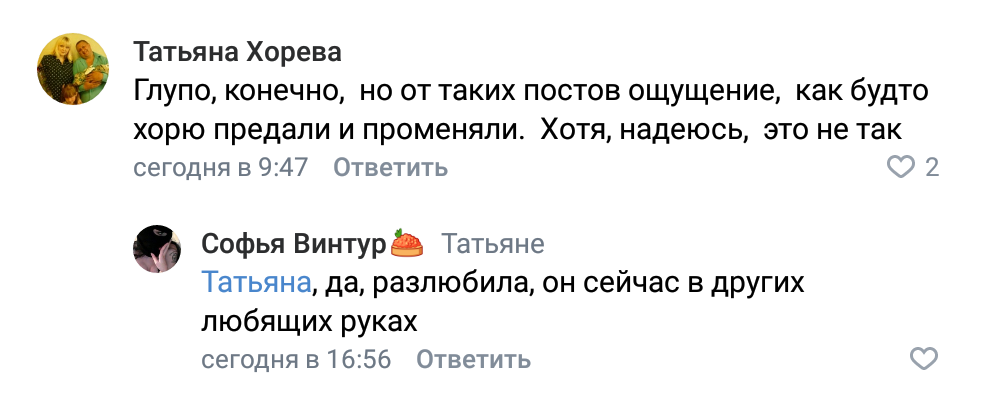Image resolution: width=1004 pixels, height=405 pixels.
Task: Open the like count 2 on the first comment
Action: click(x=932, y=167)
